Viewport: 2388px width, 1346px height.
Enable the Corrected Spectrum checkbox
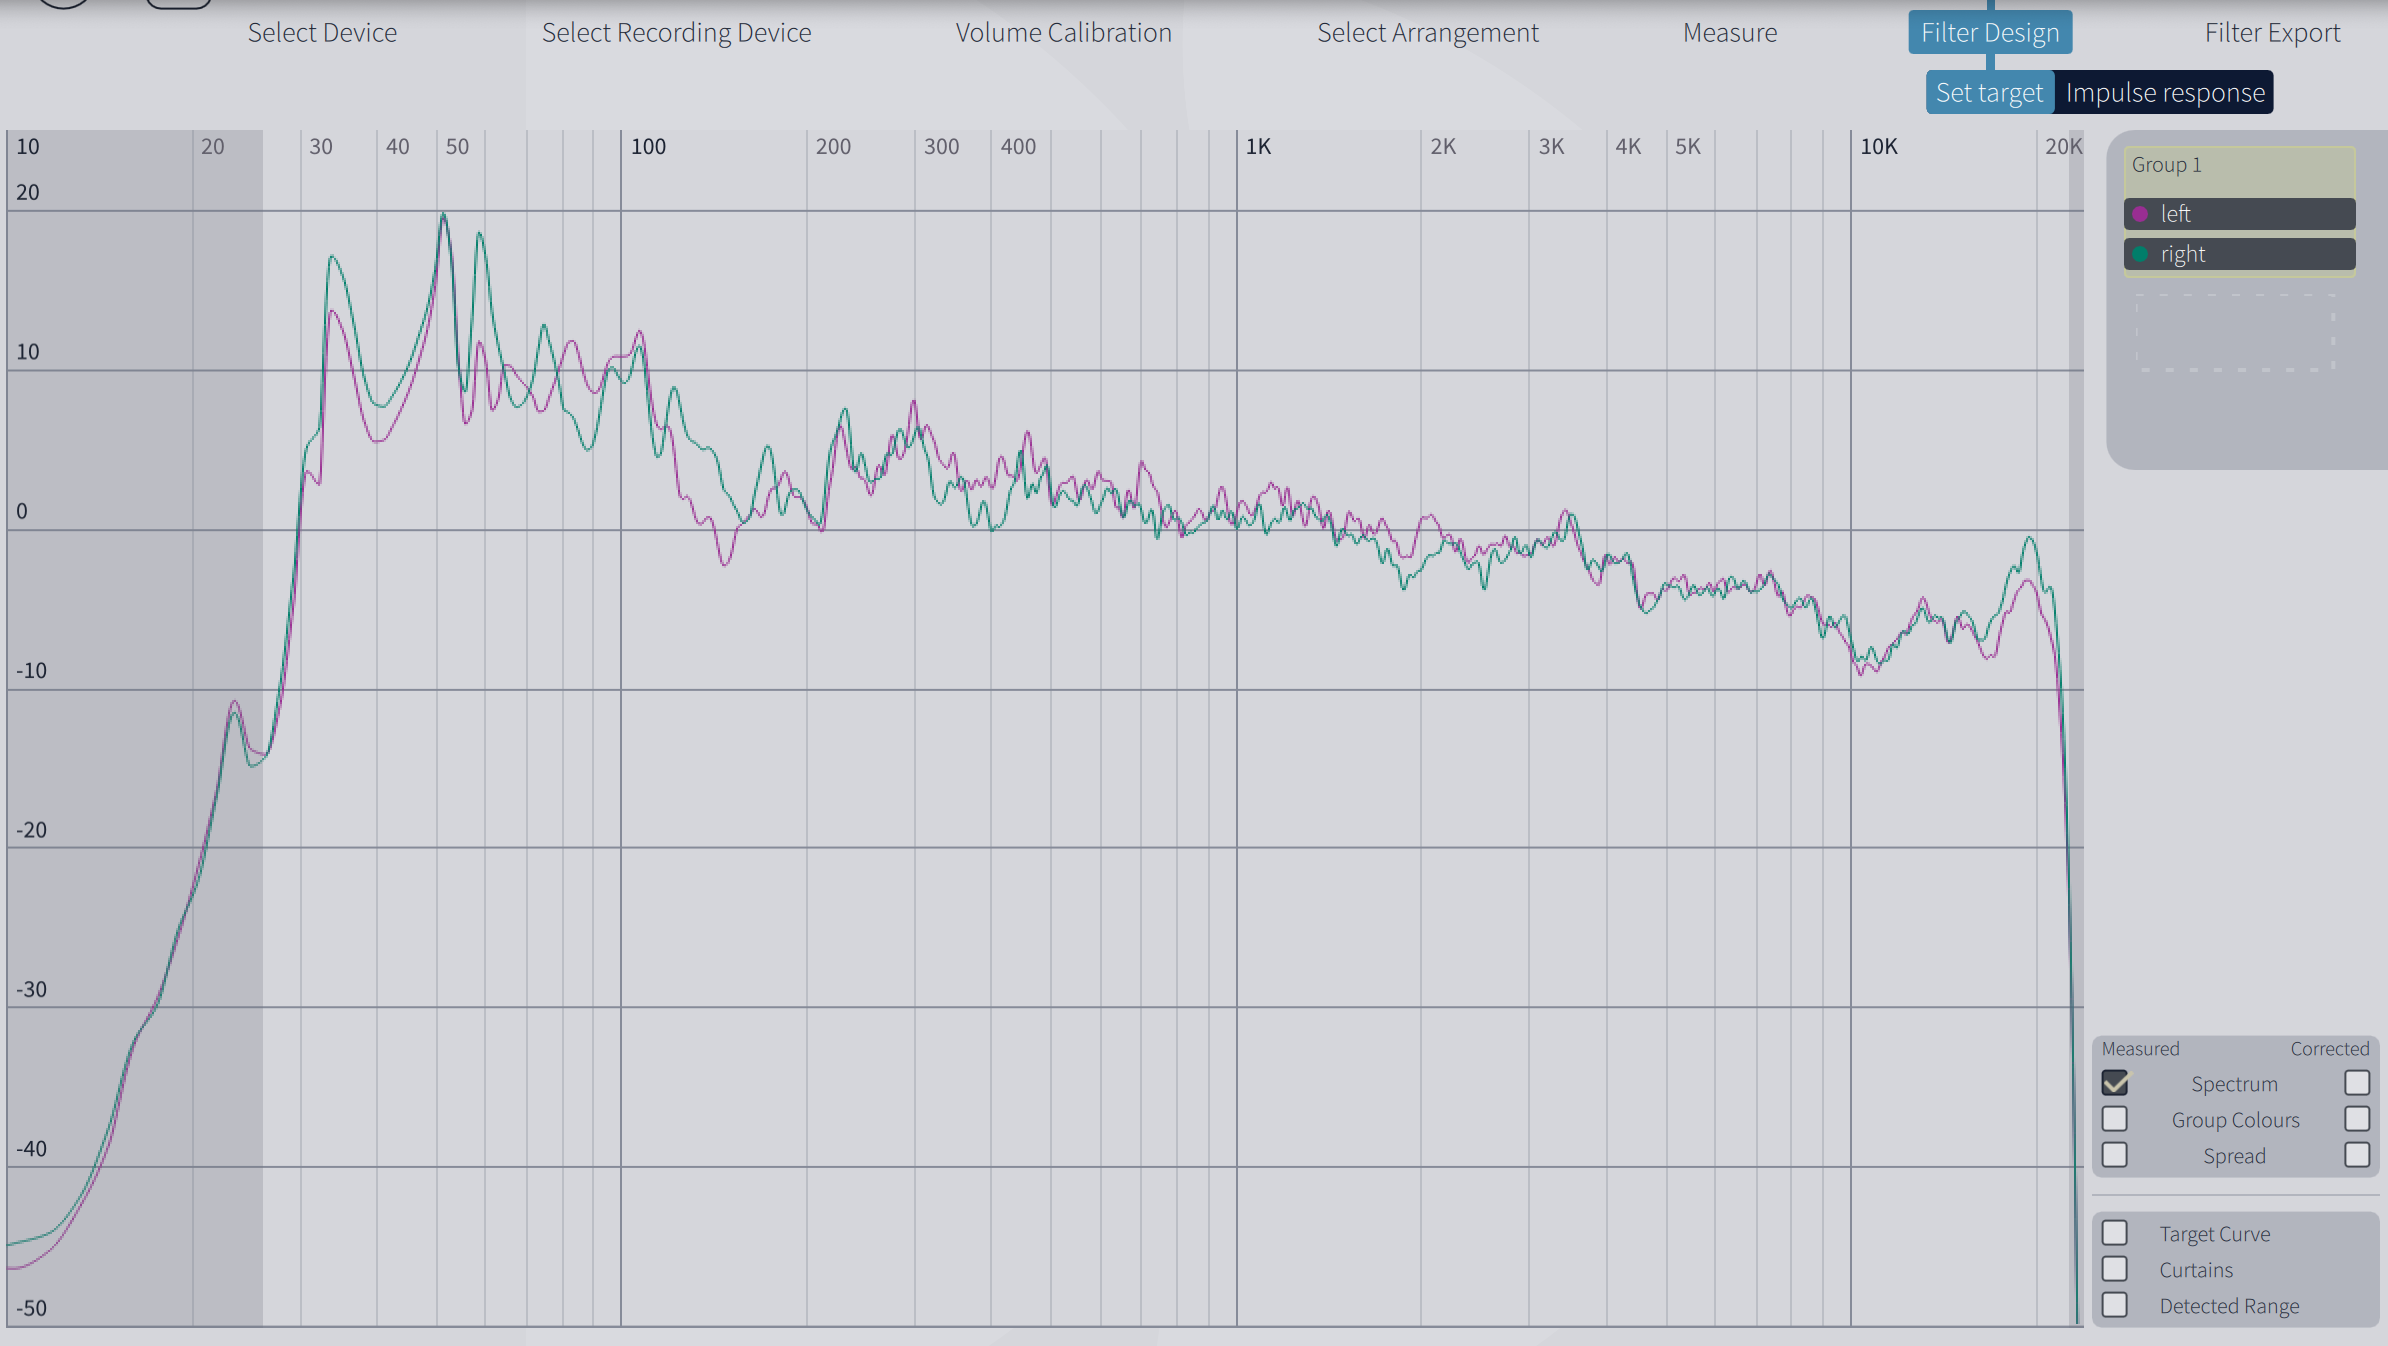click(x=2357, y=1083)
